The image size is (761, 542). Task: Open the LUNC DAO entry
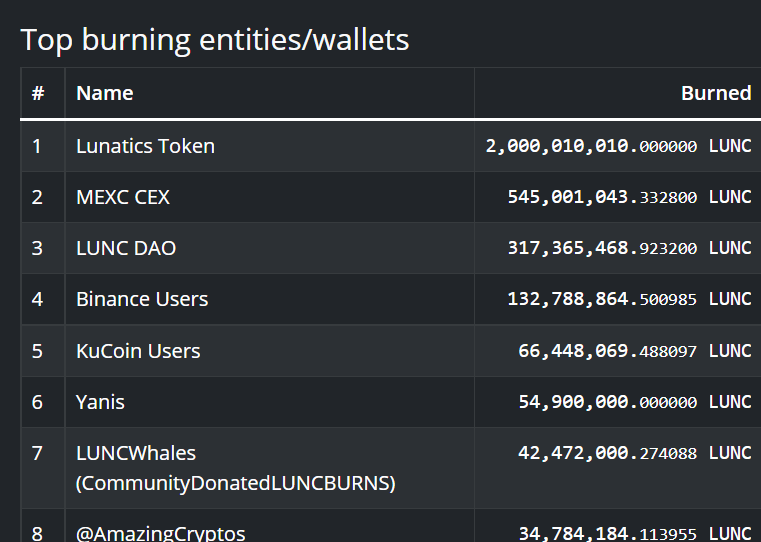tap(126, 248)
